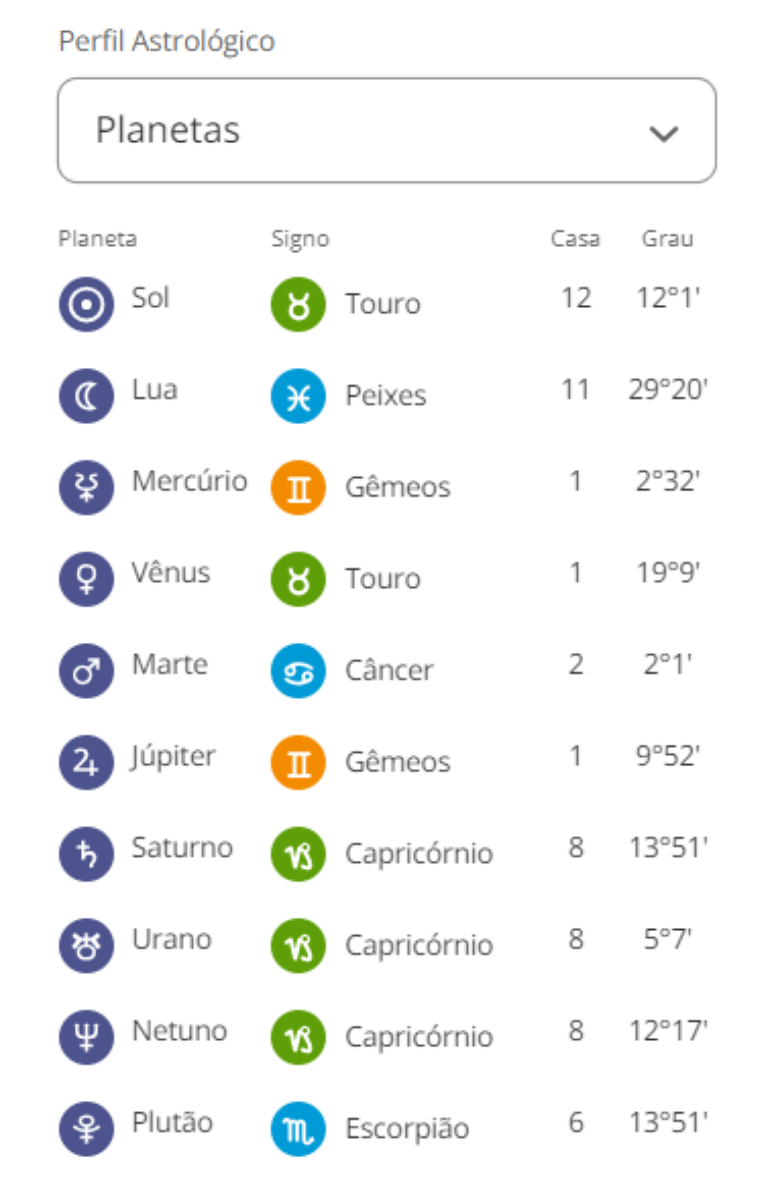Select the Marte planet symbol
This screenshot has width=774, height=1181.
(x=87, y=670)
